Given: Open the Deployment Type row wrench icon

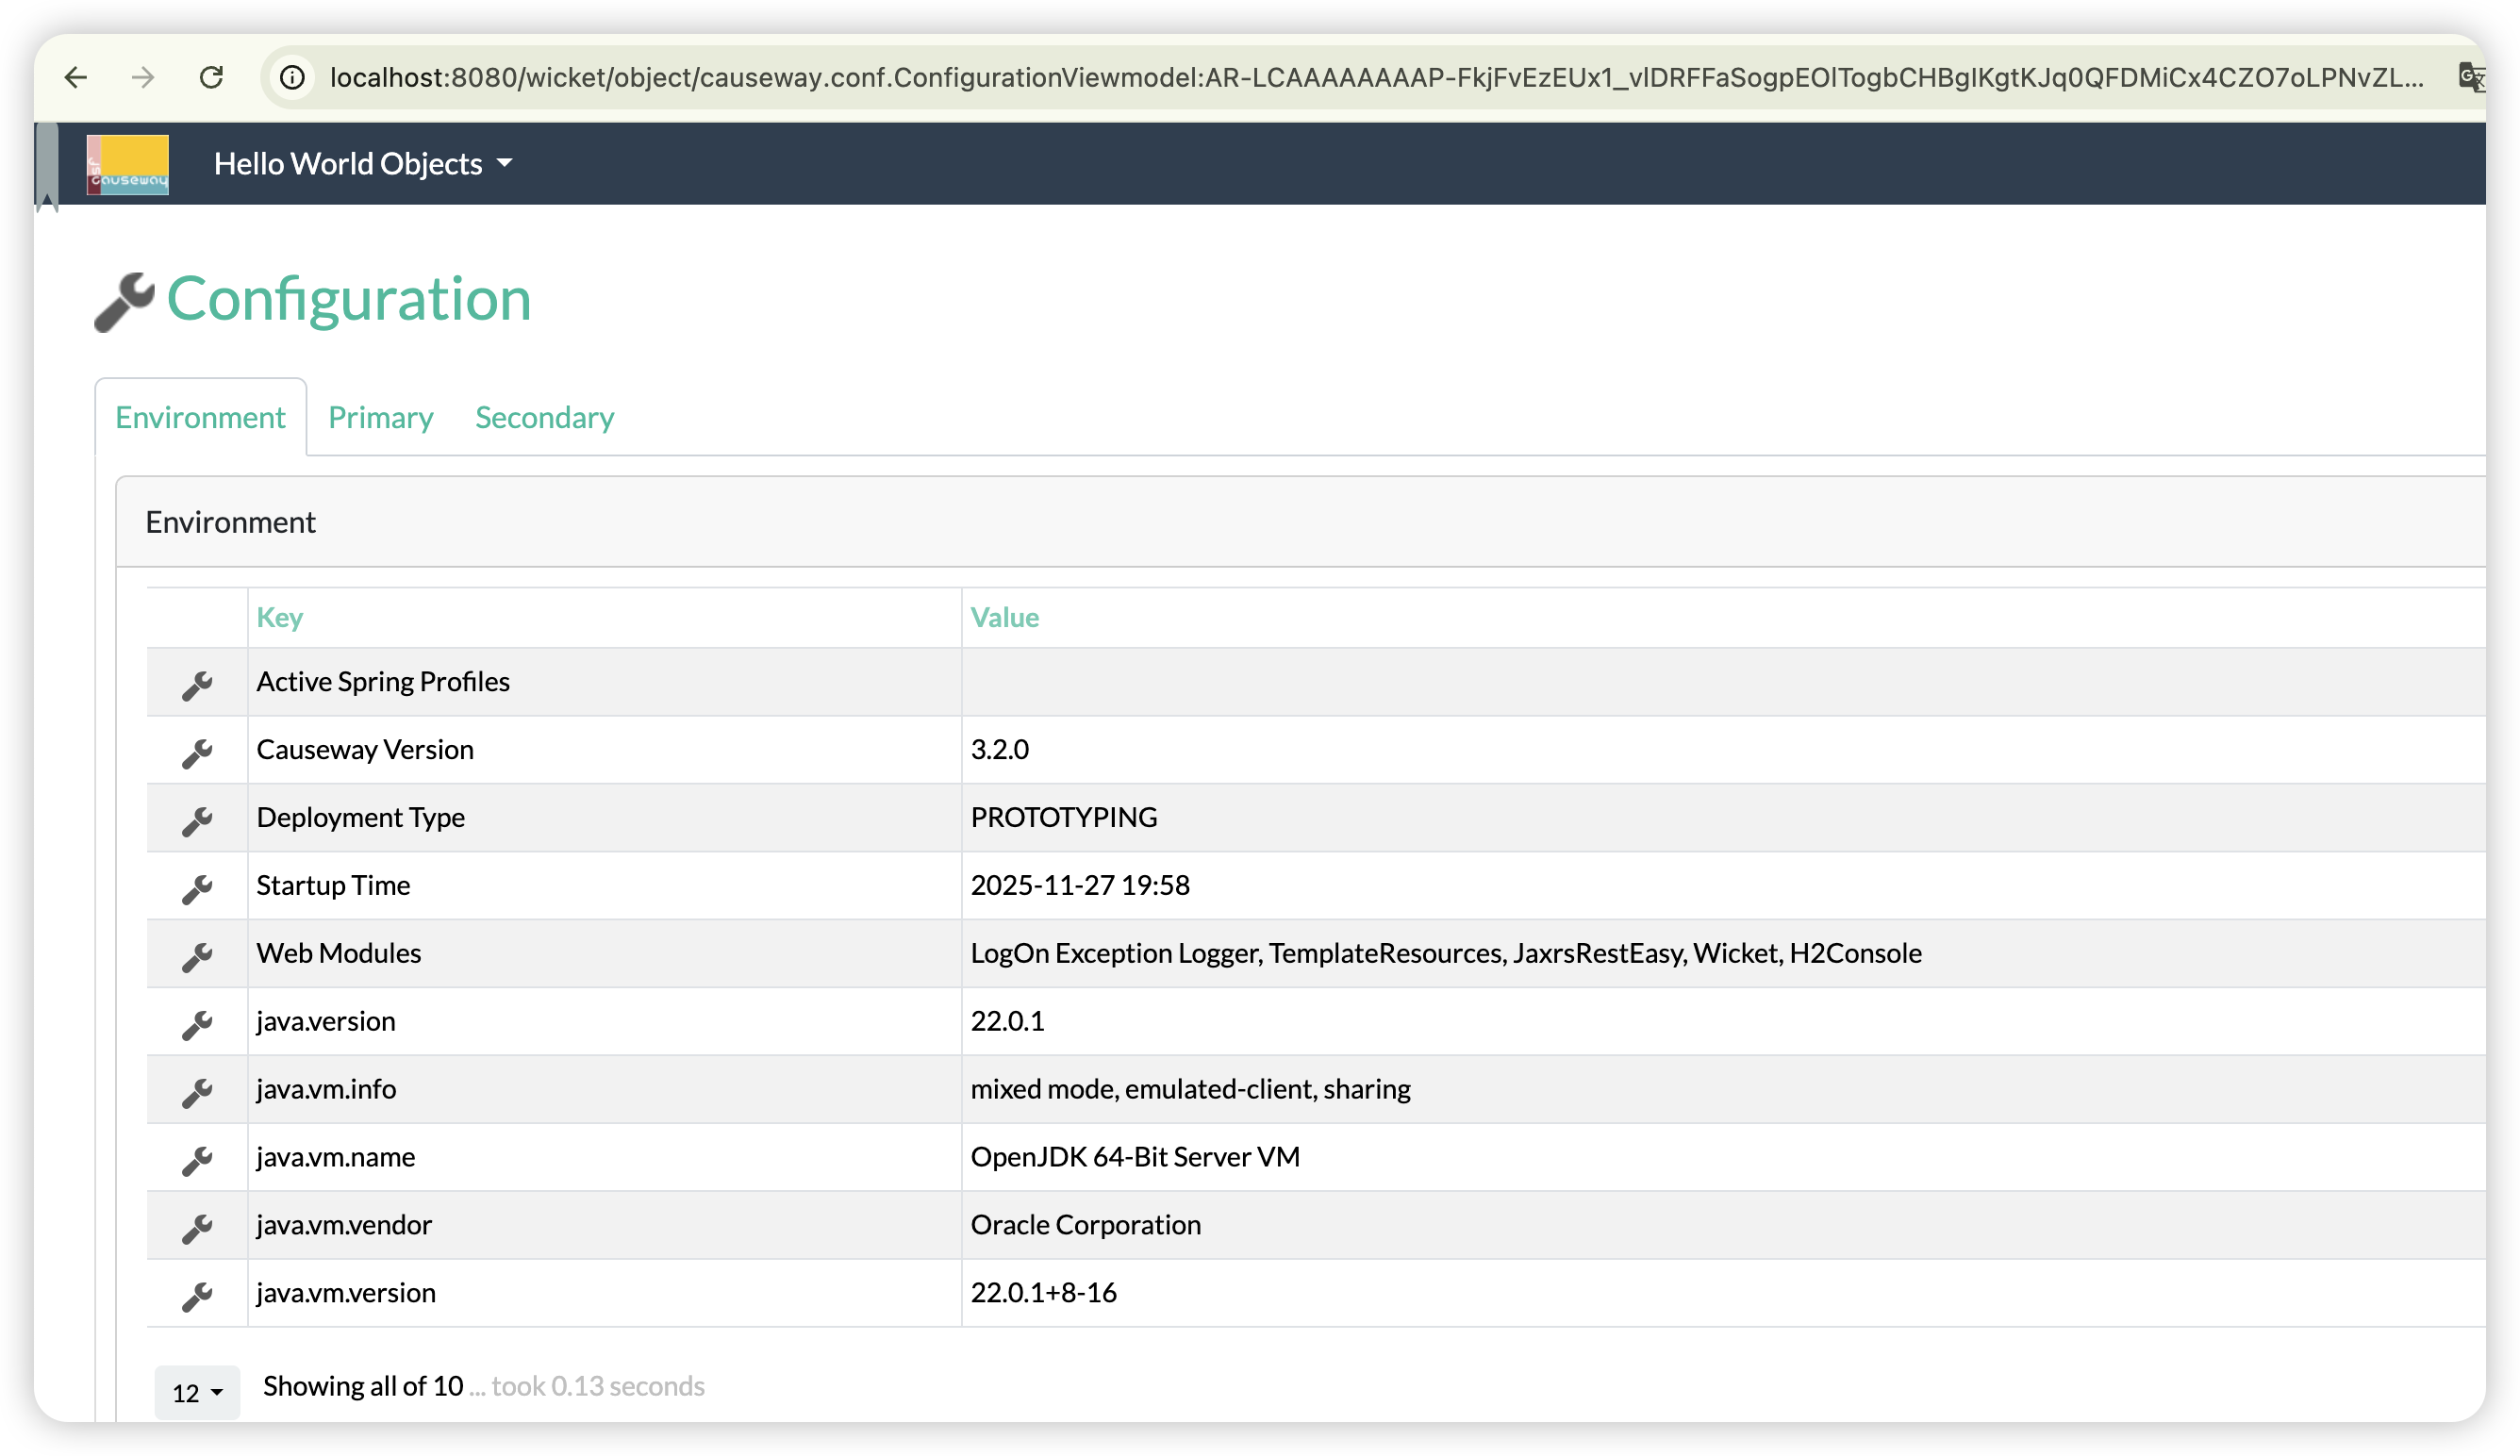Looking at the screenshot, I should (197, 821).
